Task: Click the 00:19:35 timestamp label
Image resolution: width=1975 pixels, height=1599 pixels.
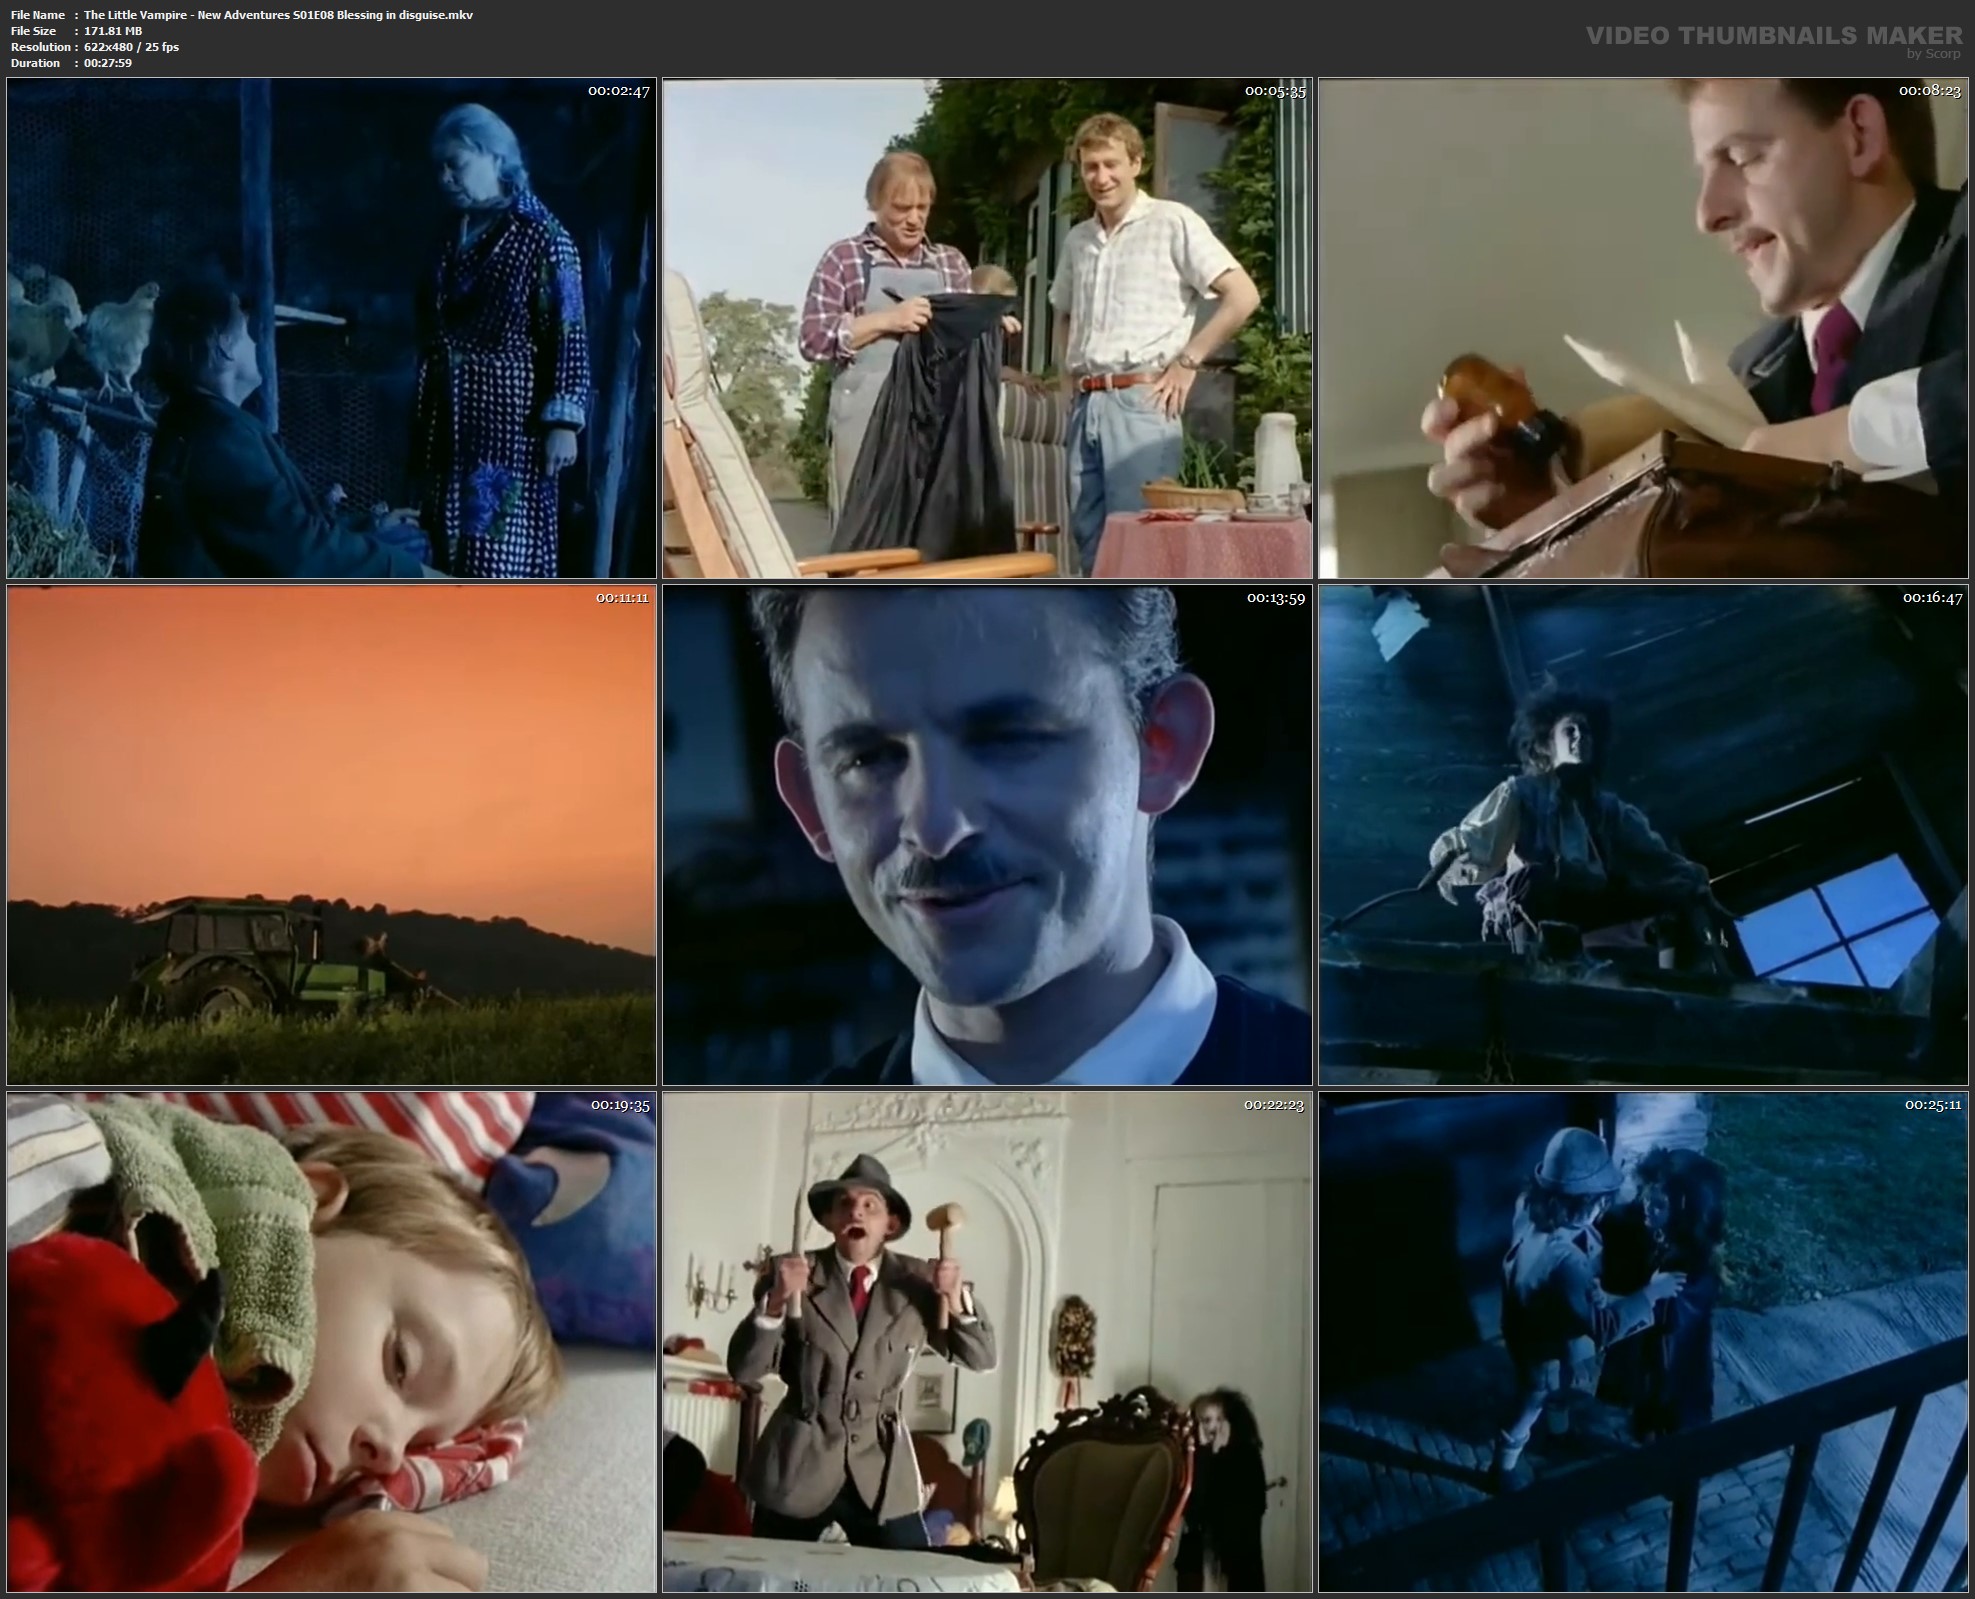Action: pyautogui.click(x=620, y=1105)
